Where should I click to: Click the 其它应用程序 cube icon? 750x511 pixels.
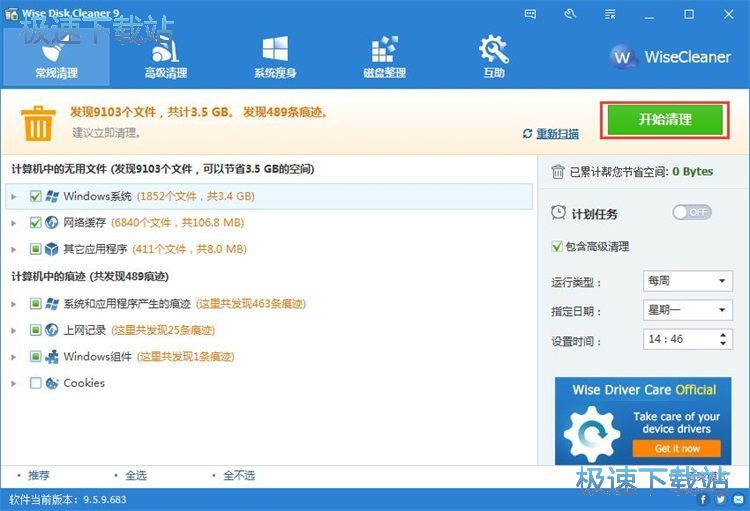pyautogui.click(x=52, y=249)
